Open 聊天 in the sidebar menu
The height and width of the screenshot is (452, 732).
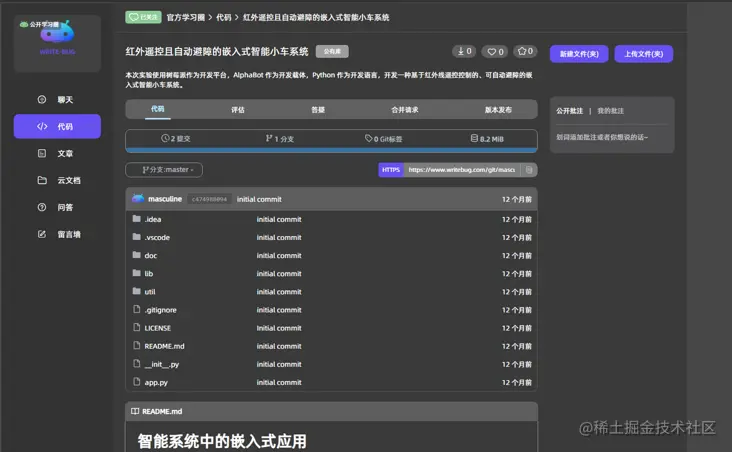(65, 99)
